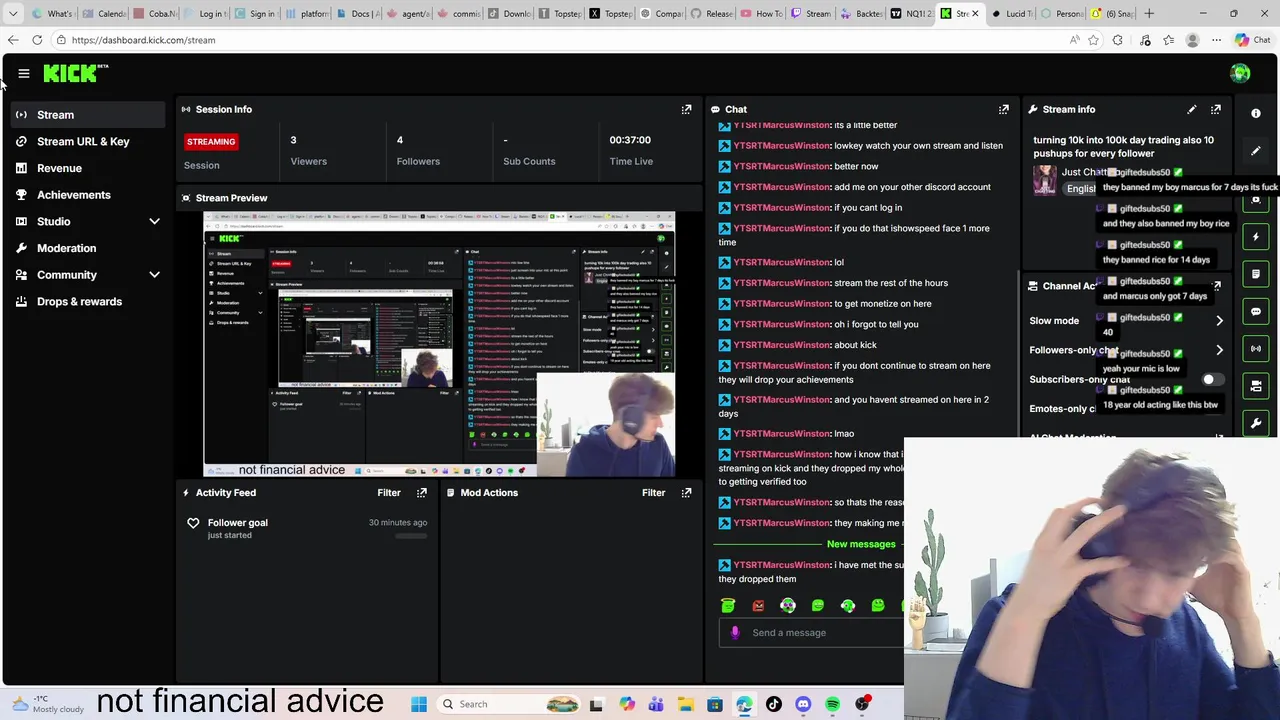The width and height of the screenshot is (1280, 720).
Task: Click the lightning bolt icon in right rail
Action: click(1256, 237)
